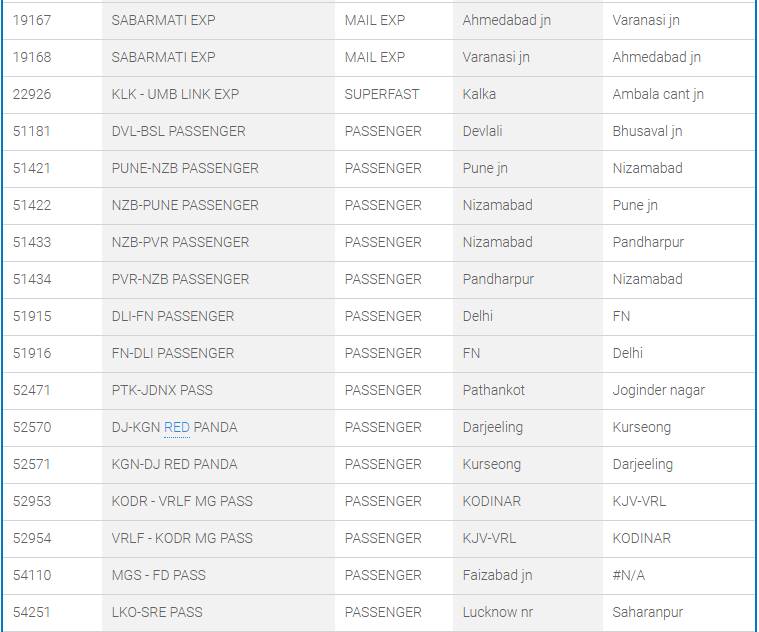Select PUNE-NZB PASSENGER train name
The image size is (759, 632).
coord(185,168)
